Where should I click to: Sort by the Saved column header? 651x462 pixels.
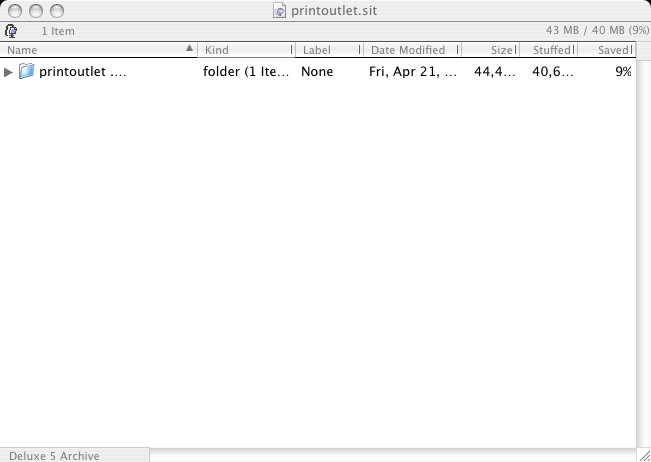[x=607, y=50]
